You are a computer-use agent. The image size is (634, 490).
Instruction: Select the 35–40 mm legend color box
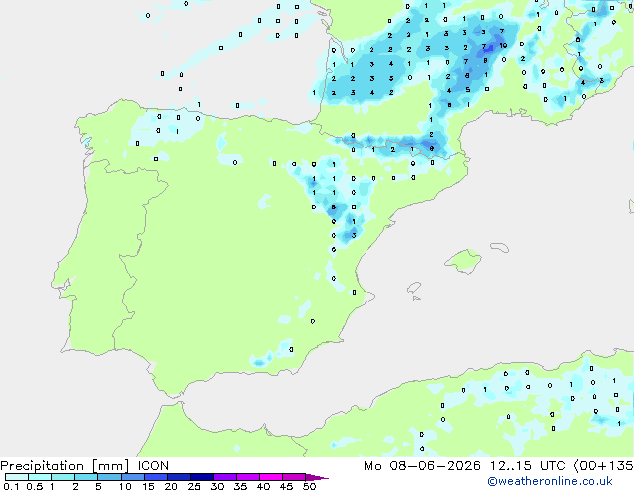pyautogui.click(x=248, y=477)
